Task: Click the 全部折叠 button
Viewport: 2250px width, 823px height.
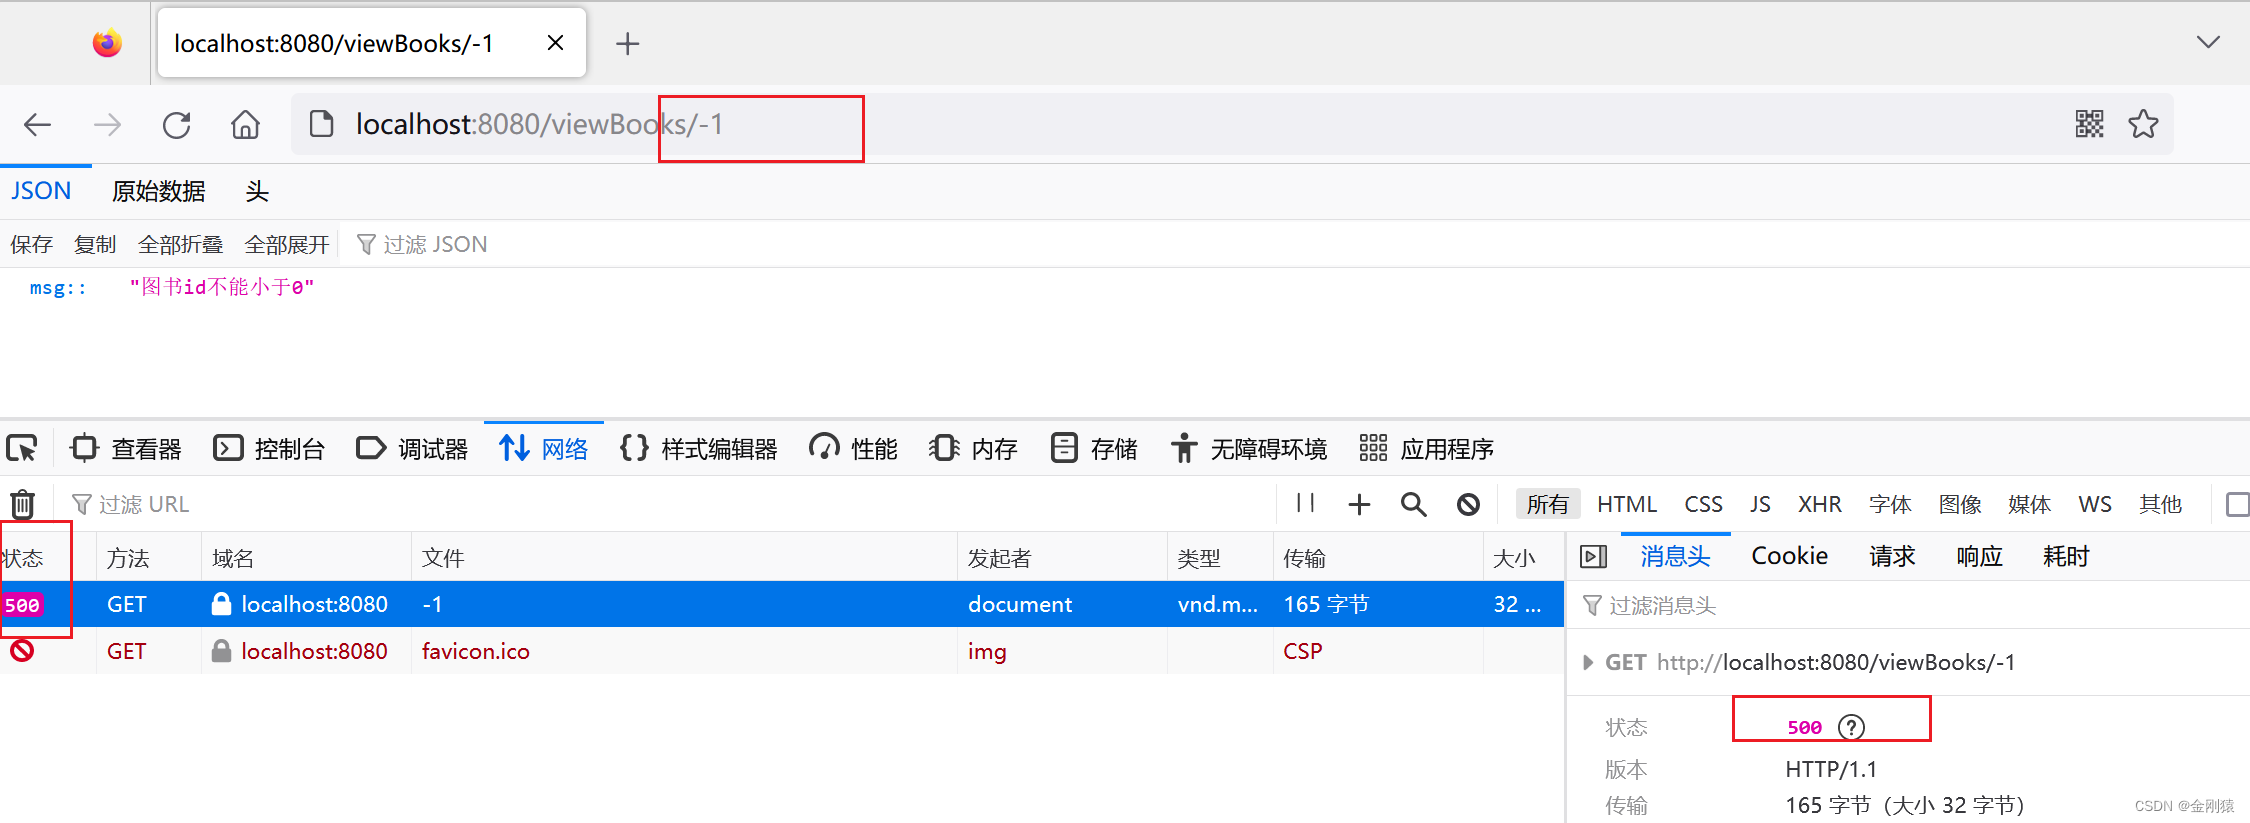Action: [181, 245]
